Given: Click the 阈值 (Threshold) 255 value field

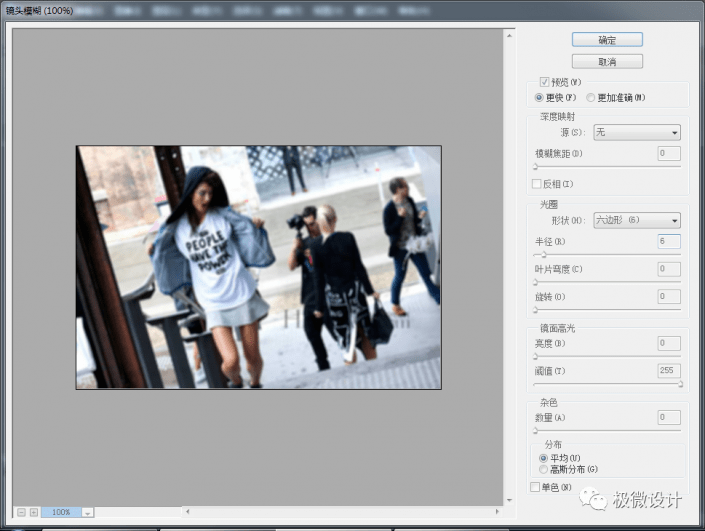Looking at the screenshot, I should [668, 370].
